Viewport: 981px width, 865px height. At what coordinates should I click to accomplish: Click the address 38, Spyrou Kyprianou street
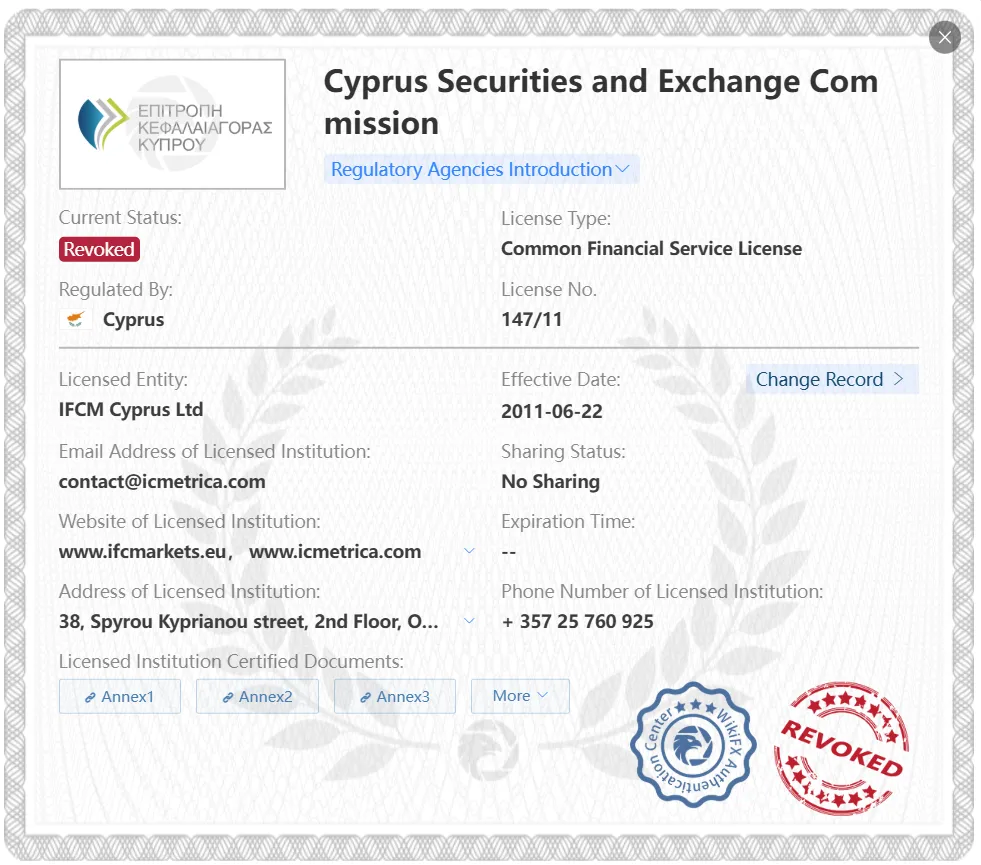coord(248,622)
